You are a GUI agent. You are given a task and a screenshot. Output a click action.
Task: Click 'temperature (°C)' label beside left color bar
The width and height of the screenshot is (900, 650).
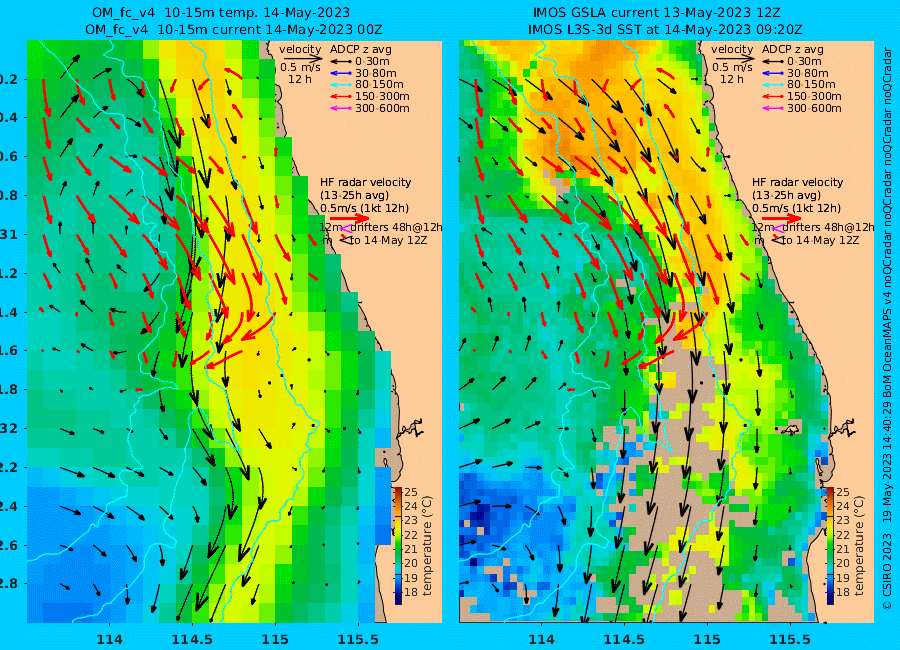click(427, 546)
